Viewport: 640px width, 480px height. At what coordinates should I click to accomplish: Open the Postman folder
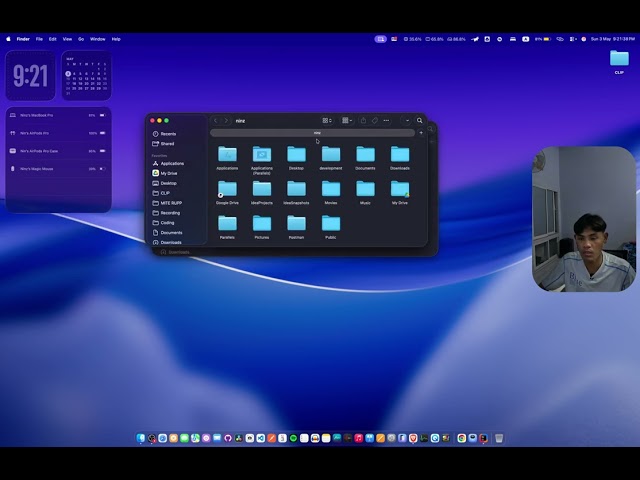296,227
